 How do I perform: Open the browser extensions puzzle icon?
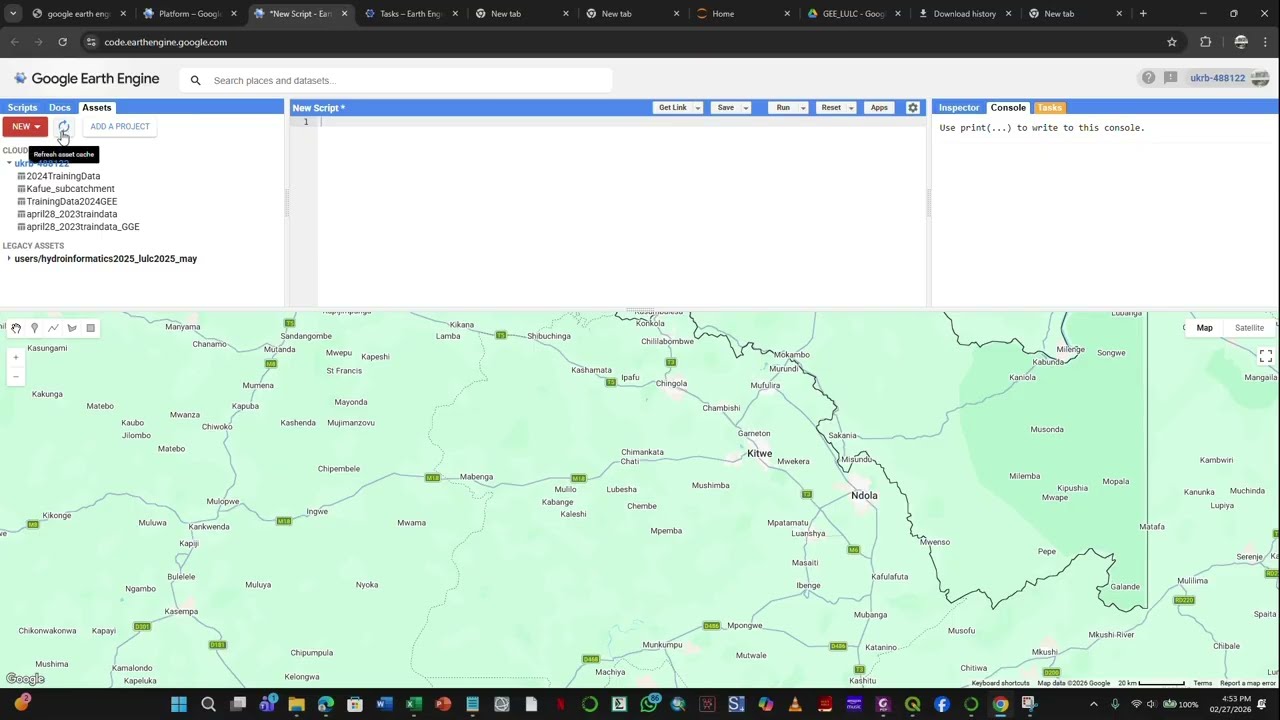[x=1205, y=42]
